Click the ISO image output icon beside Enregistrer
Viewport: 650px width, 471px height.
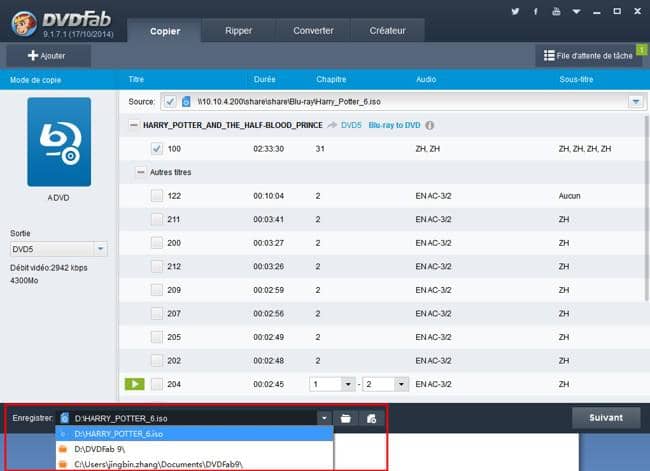point(371,418)
